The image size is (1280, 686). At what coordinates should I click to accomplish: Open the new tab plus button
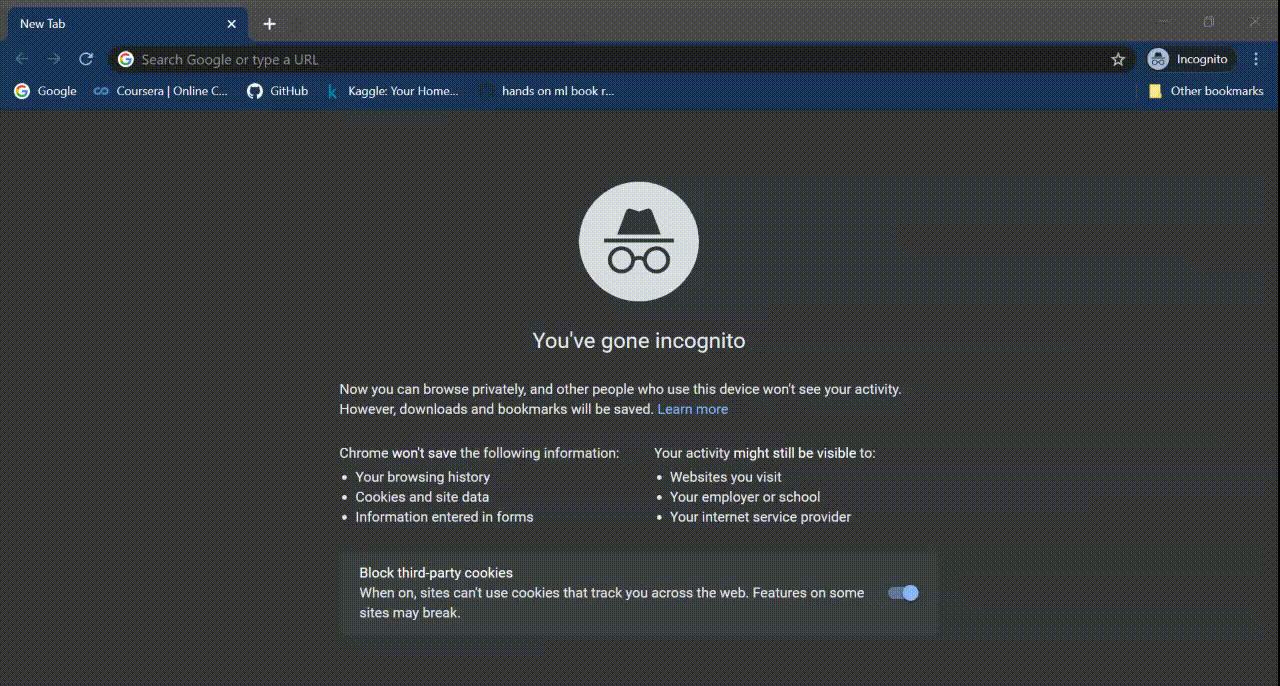[269, 24]
